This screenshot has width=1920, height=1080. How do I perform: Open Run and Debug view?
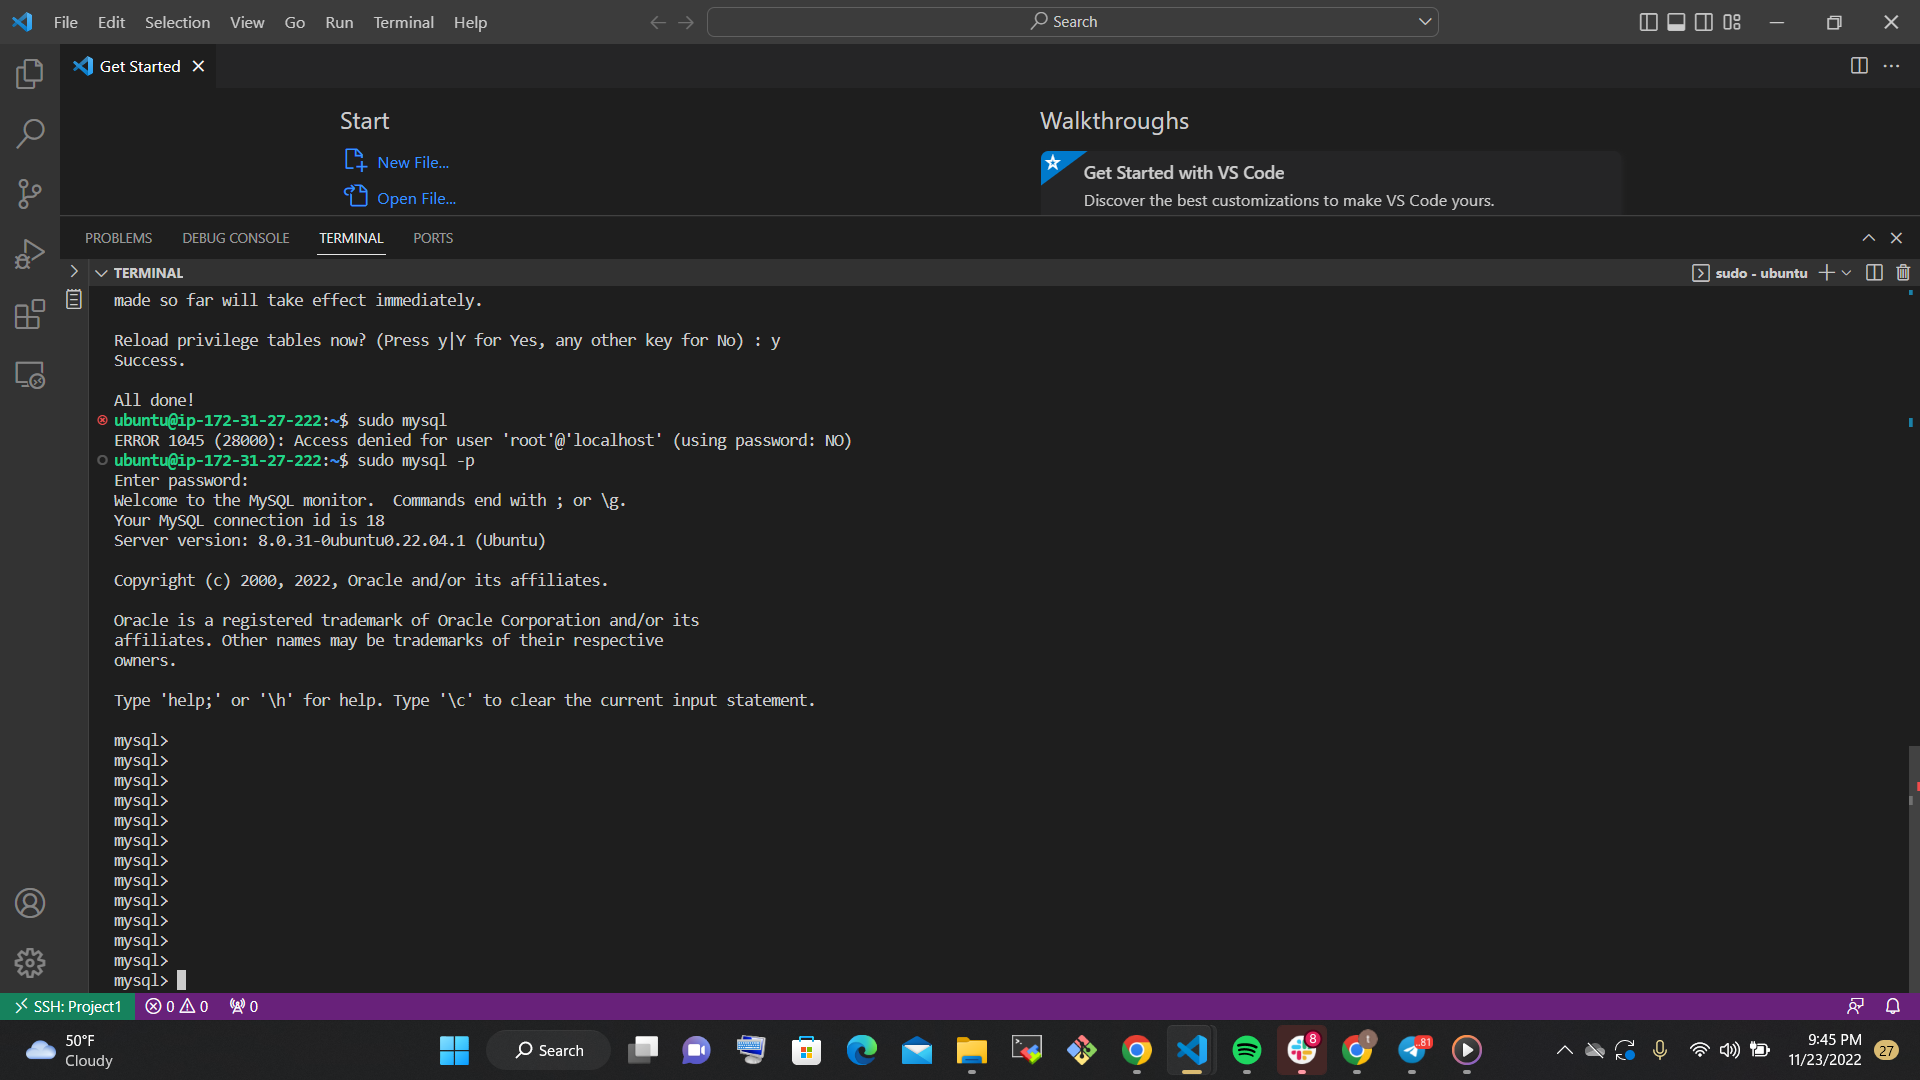coord(30,253)
